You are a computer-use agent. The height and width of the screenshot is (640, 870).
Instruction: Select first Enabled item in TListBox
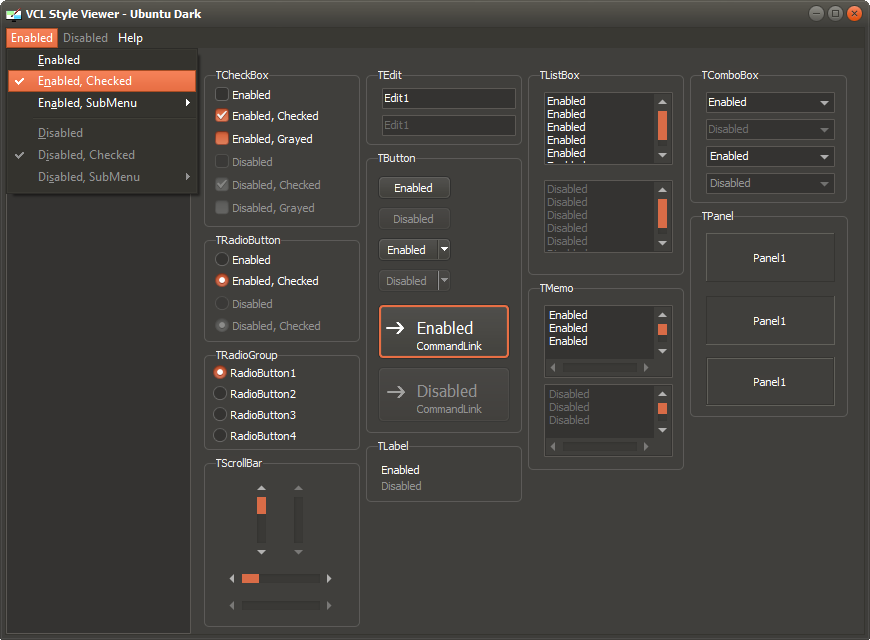566,101
